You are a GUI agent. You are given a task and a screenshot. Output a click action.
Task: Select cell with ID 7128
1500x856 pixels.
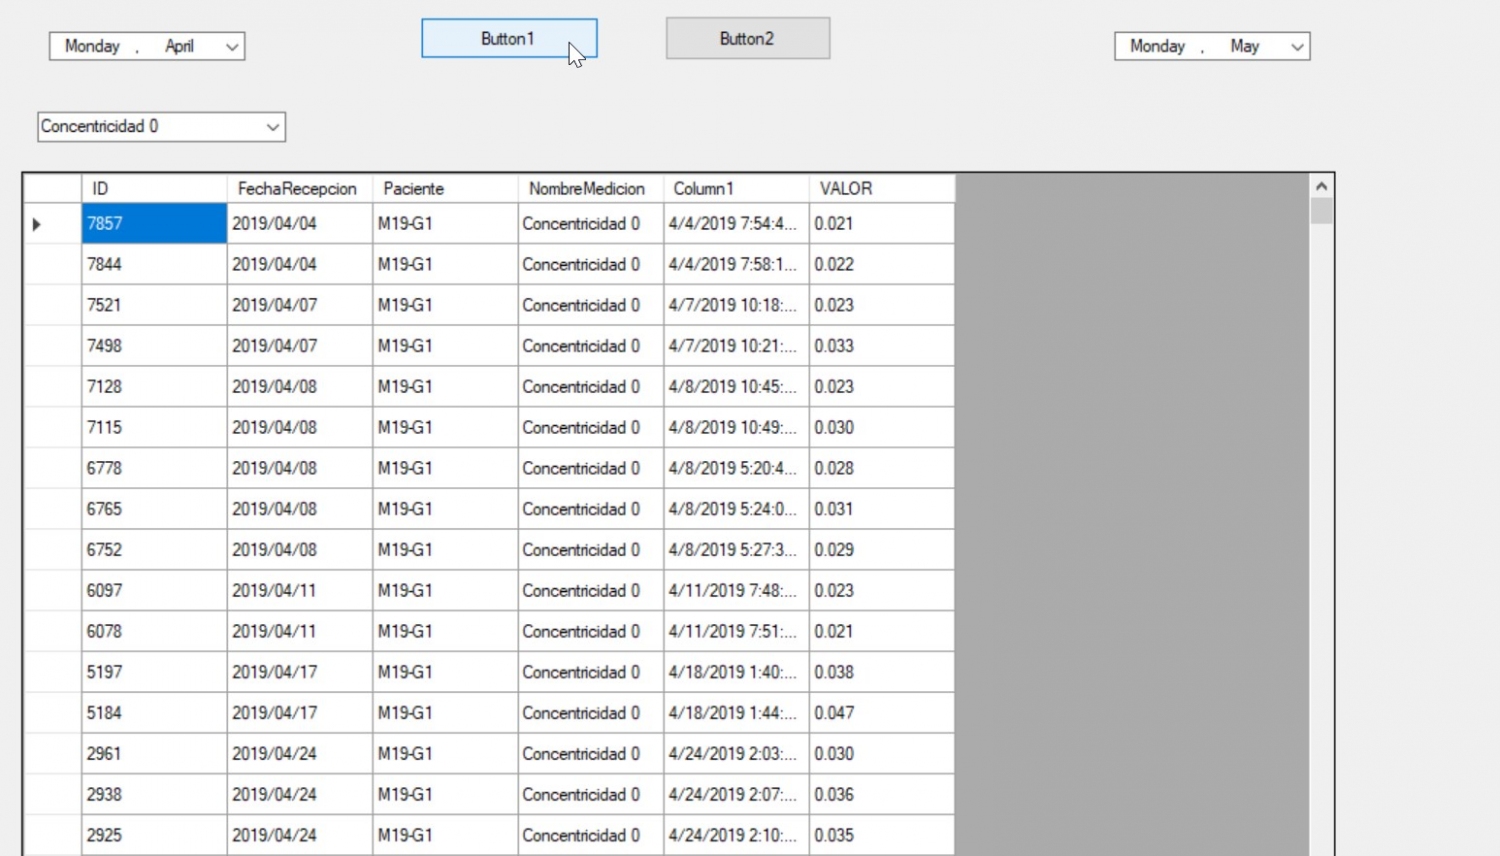pyautogui.click(x=154, y=387)
